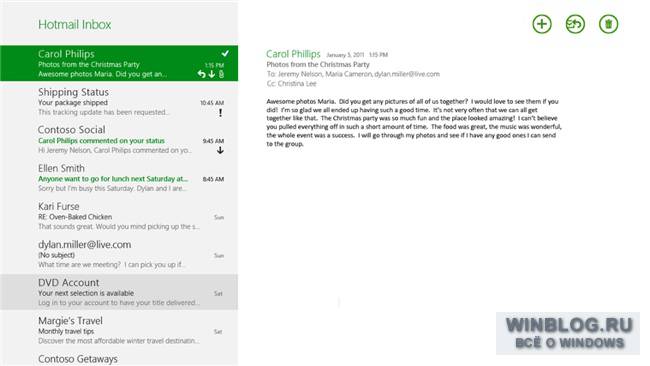Open the DVD Account email
650x366 pixels.
119,292
